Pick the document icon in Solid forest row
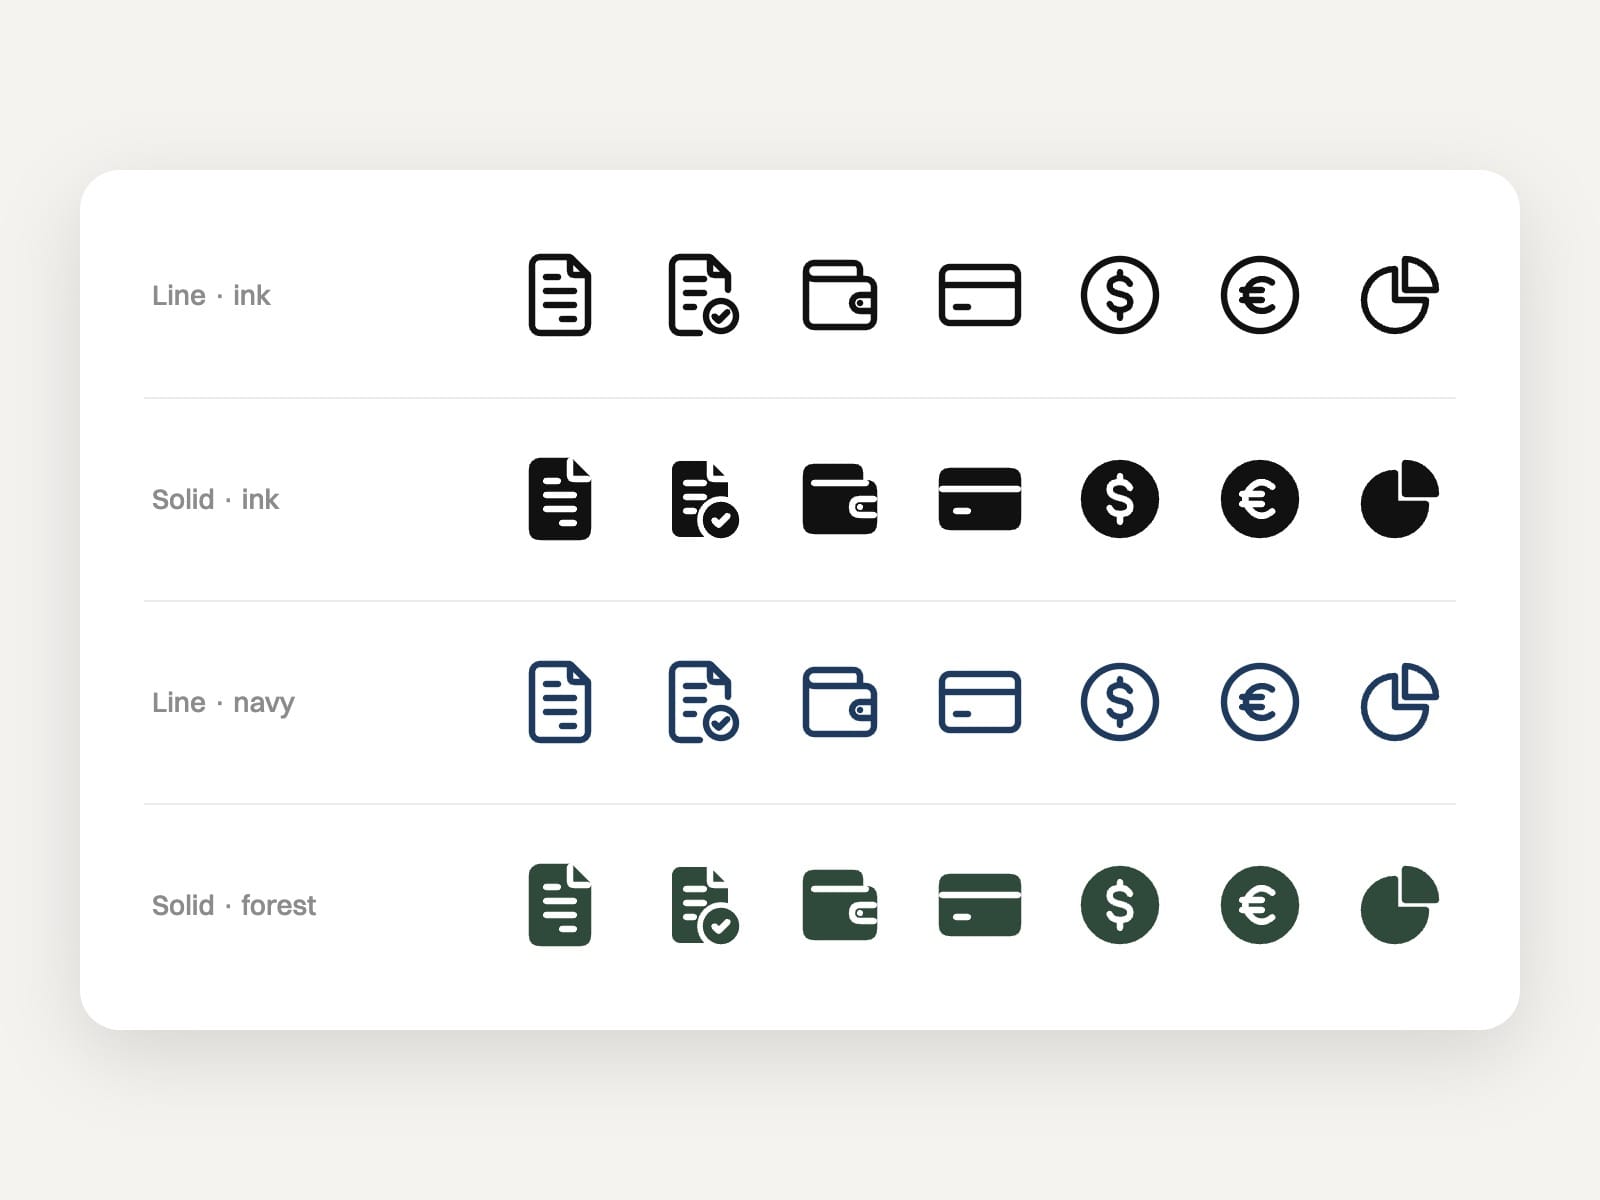 [560, 905]
